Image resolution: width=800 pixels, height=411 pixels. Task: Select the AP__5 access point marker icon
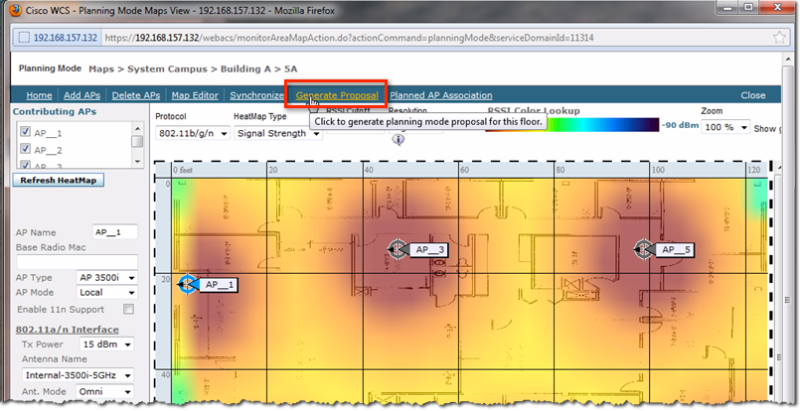[644, 249]
